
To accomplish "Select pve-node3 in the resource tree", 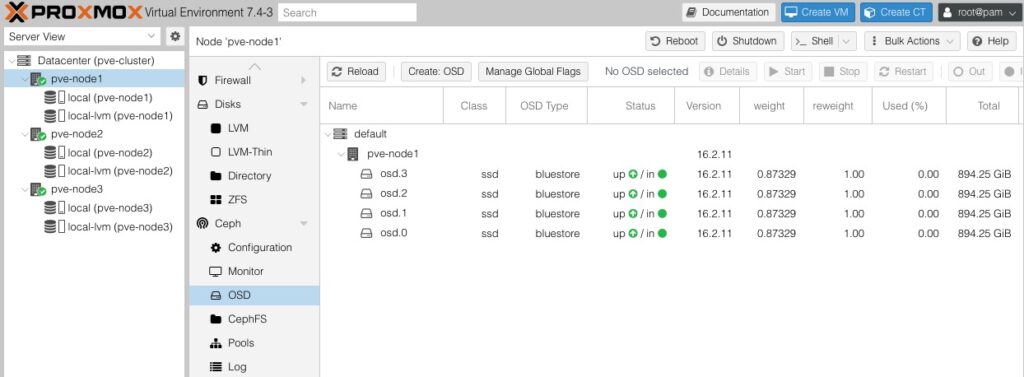I will [x=76, y=189].
